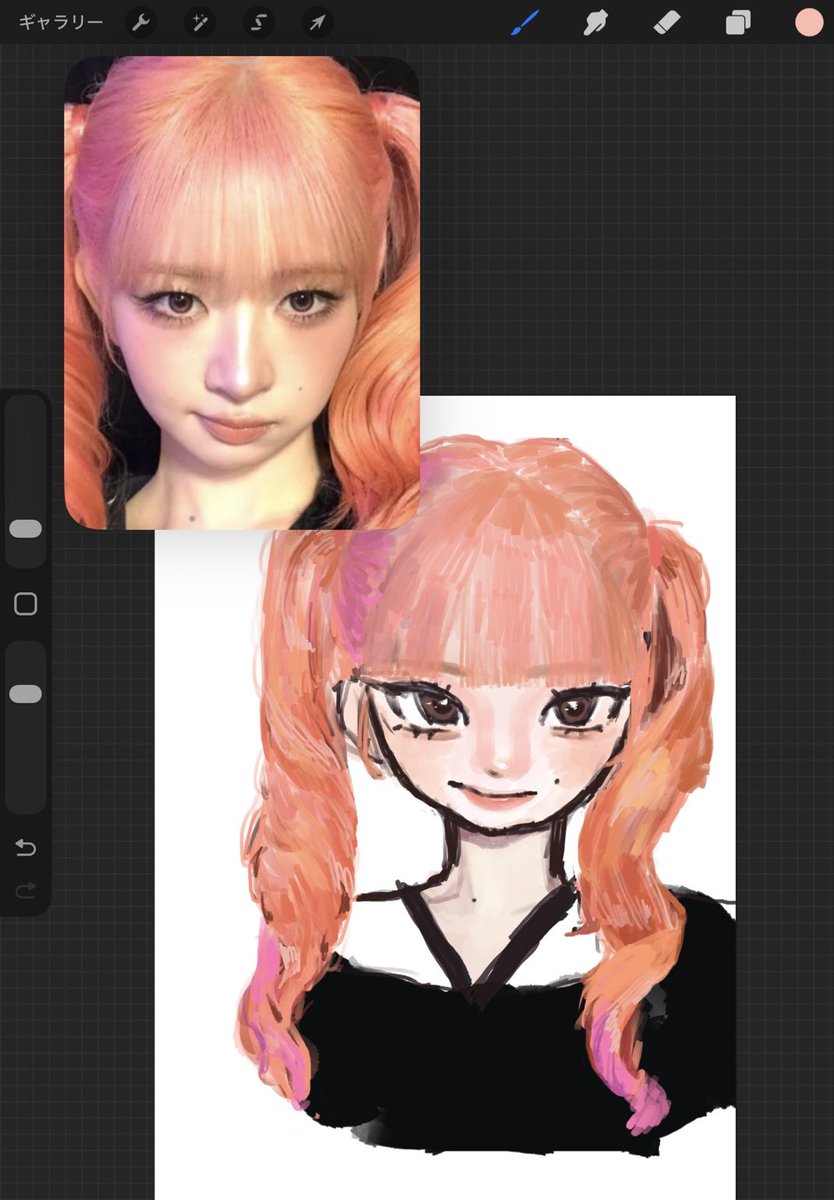Open the Adjustments magic wand menu
Viewport: 834px width, 1200px height.
tap(199, 22)
